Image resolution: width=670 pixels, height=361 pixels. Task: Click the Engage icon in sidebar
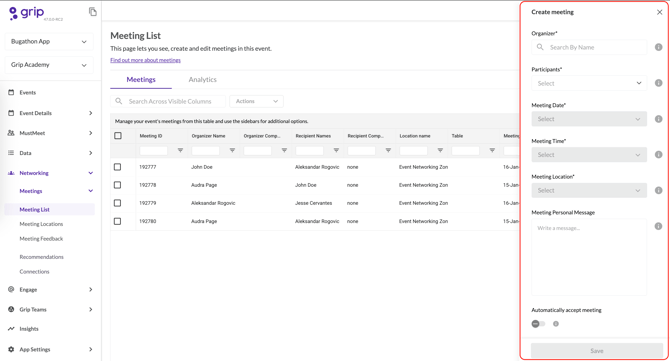click(x=11, y=289)
